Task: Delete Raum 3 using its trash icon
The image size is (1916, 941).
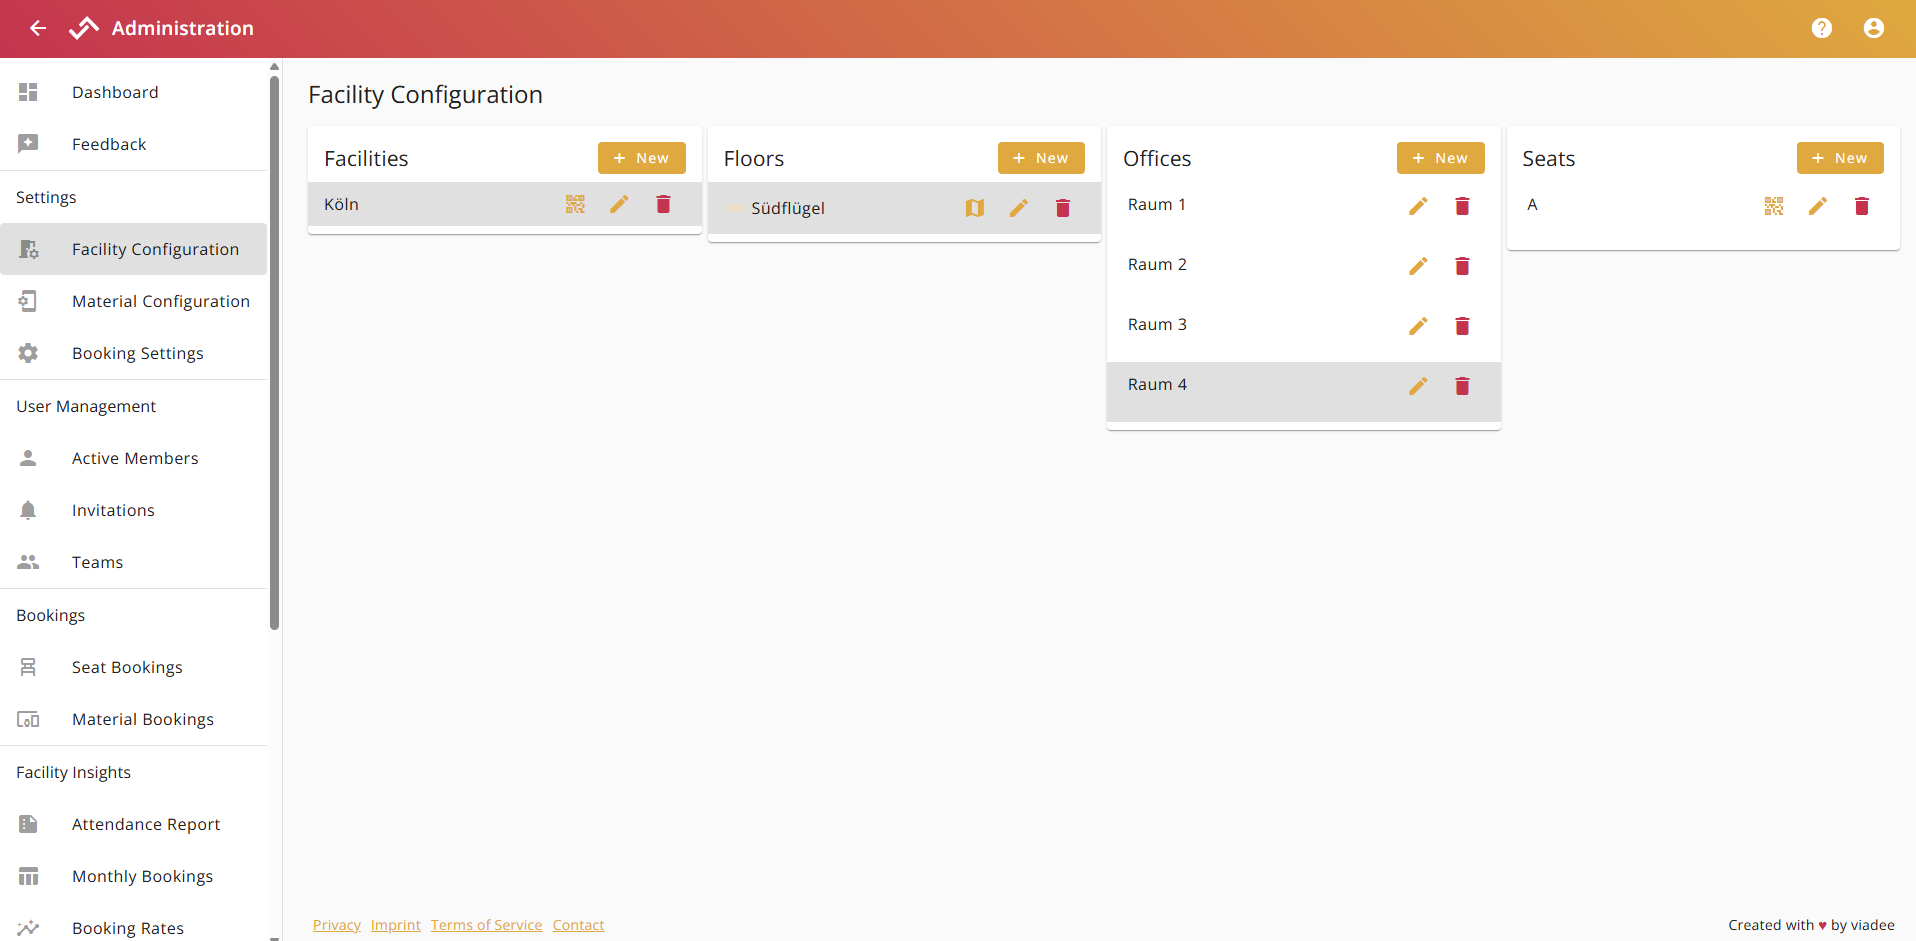Action: coord(1462,326)
